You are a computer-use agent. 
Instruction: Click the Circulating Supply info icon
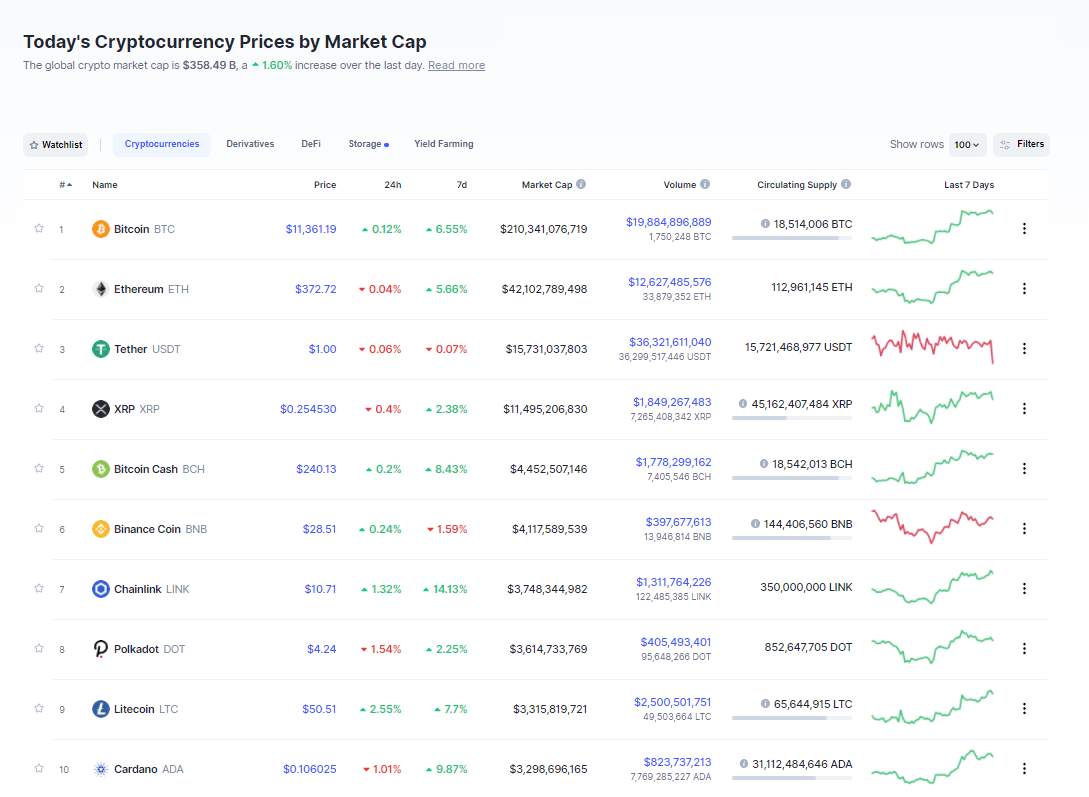coord(846,184)
